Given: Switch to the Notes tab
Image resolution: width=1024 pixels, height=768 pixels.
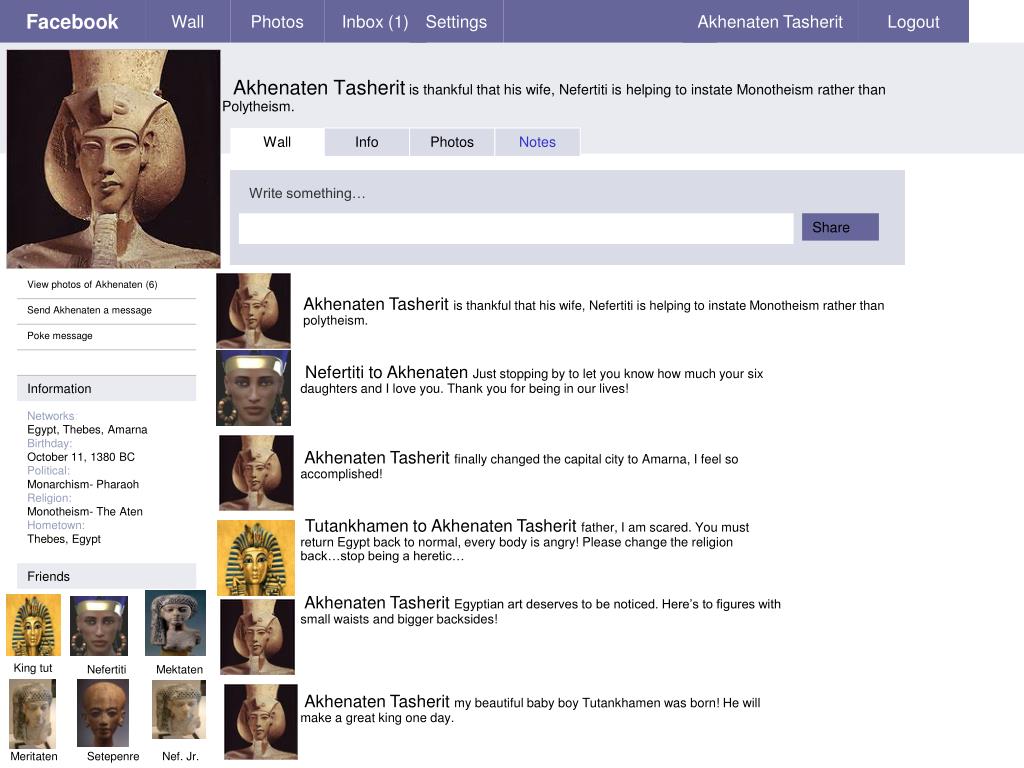Looking at the screenshot, I should [x=537, y=142].
